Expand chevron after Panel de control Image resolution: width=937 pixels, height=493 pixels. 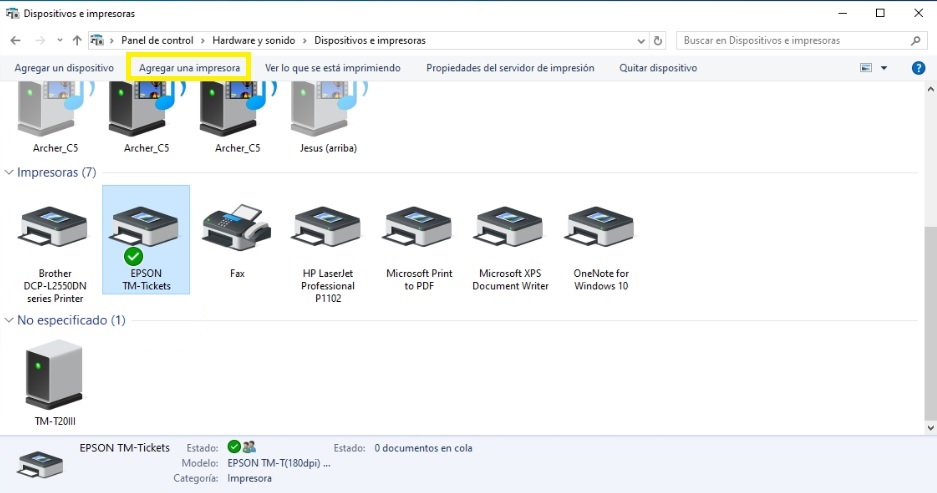[203, 41]
